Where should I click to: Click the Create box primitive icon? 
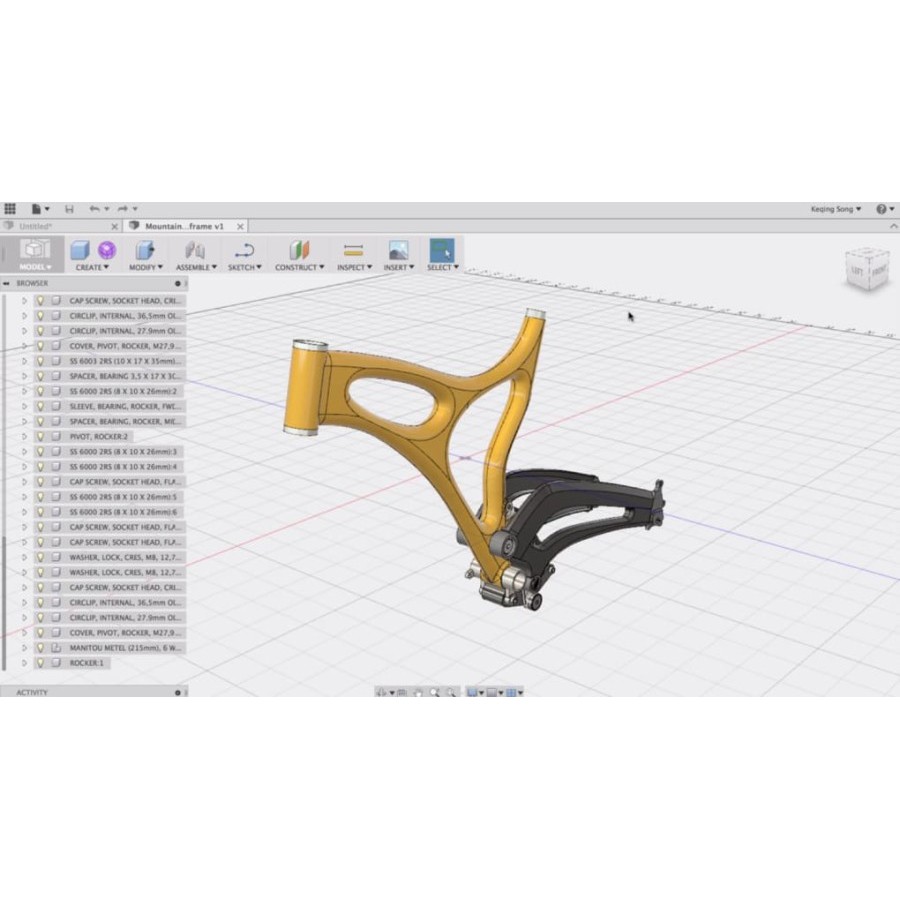(80, 250)
